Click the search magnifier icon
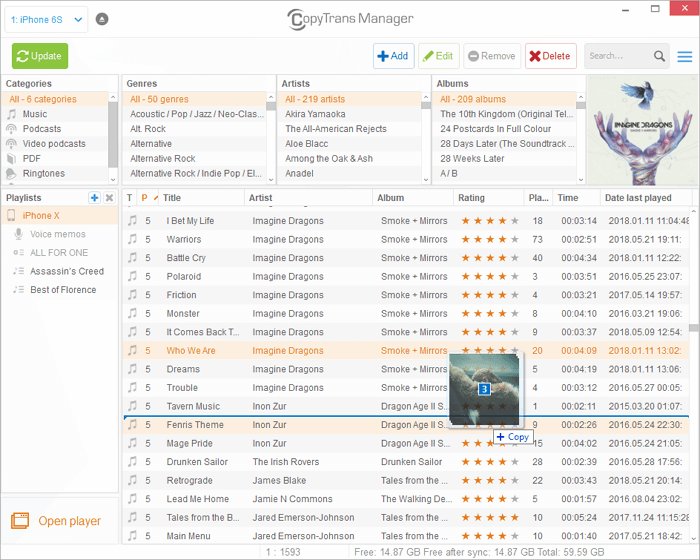Viewport: 700px width, 560px height. click(659, 56)
